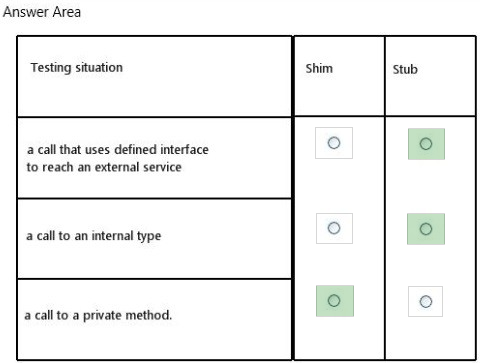Image resolution: width=480 pixels, height=363 pixels.
Task: Click the 'a call to a private method' text
Action: pos(98,315)
